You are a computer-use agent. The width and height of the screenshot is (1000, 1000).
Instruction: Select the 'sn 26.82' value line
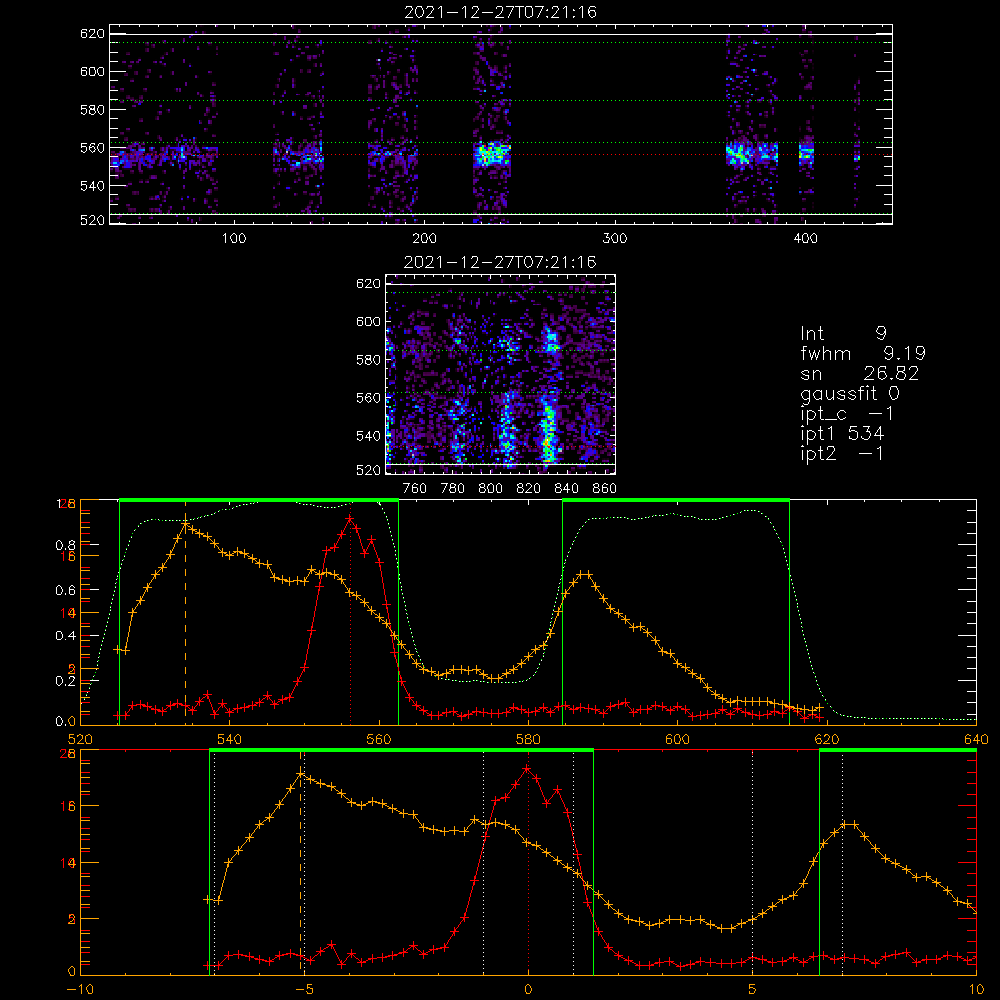[860, 373]
